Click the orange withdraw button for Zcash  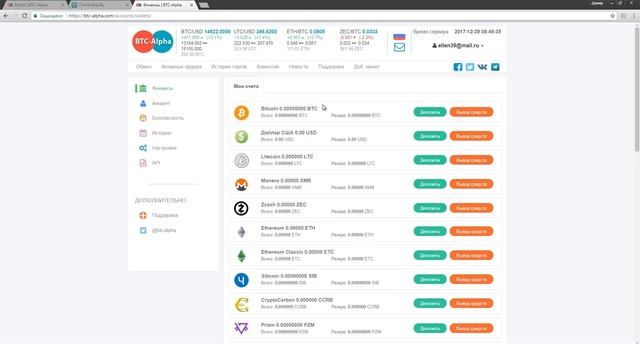tap(471, 208)
